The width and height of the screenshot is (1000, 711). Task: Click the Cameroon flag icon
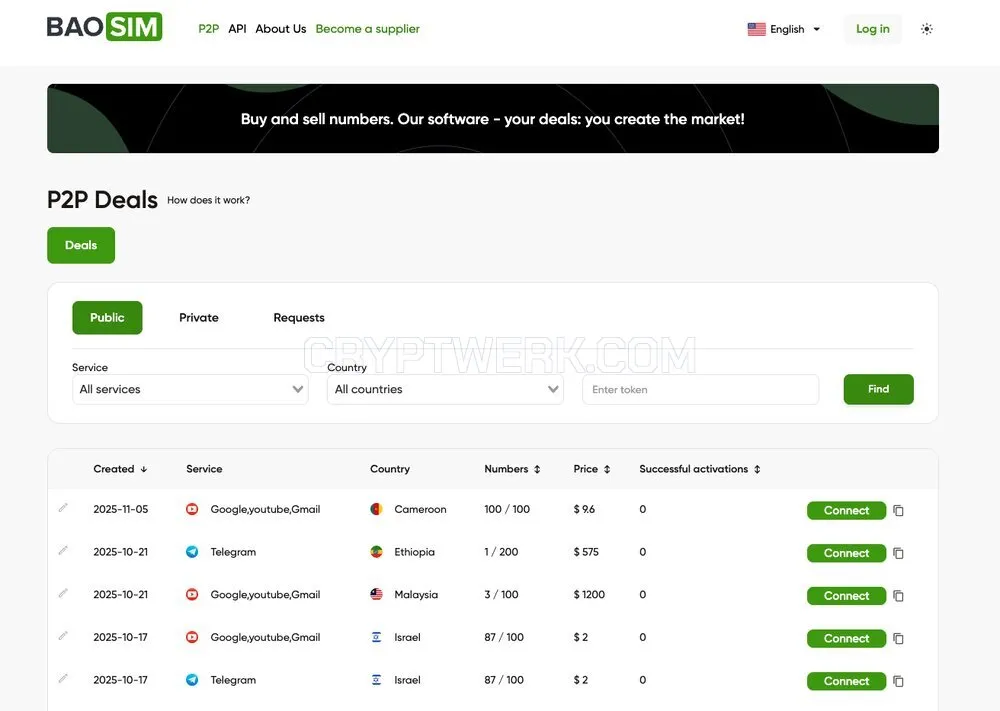[x=376, y=509]
